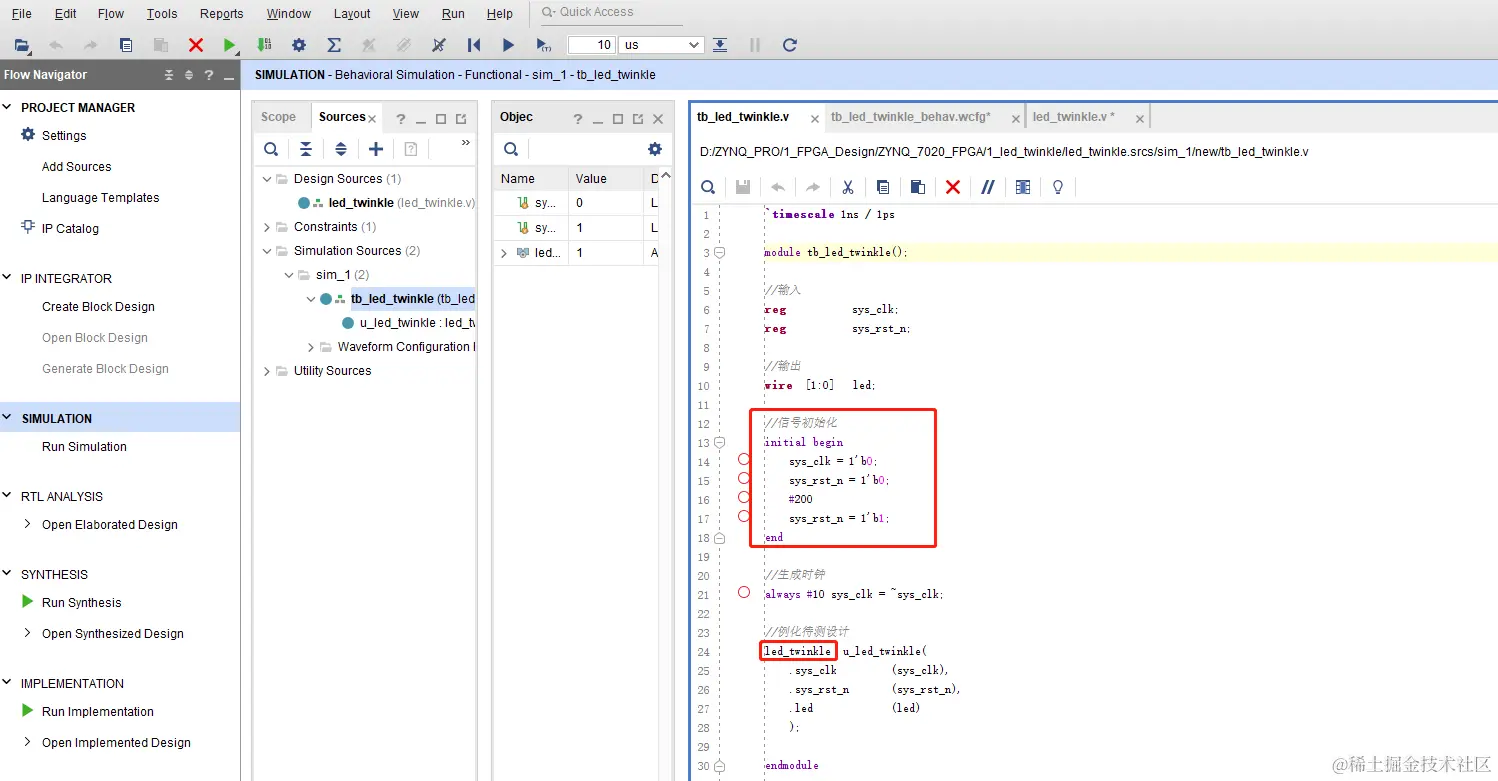
Task: Click the Add Sources plus icon
Action: pyautogui.click(x=376, y=149)
